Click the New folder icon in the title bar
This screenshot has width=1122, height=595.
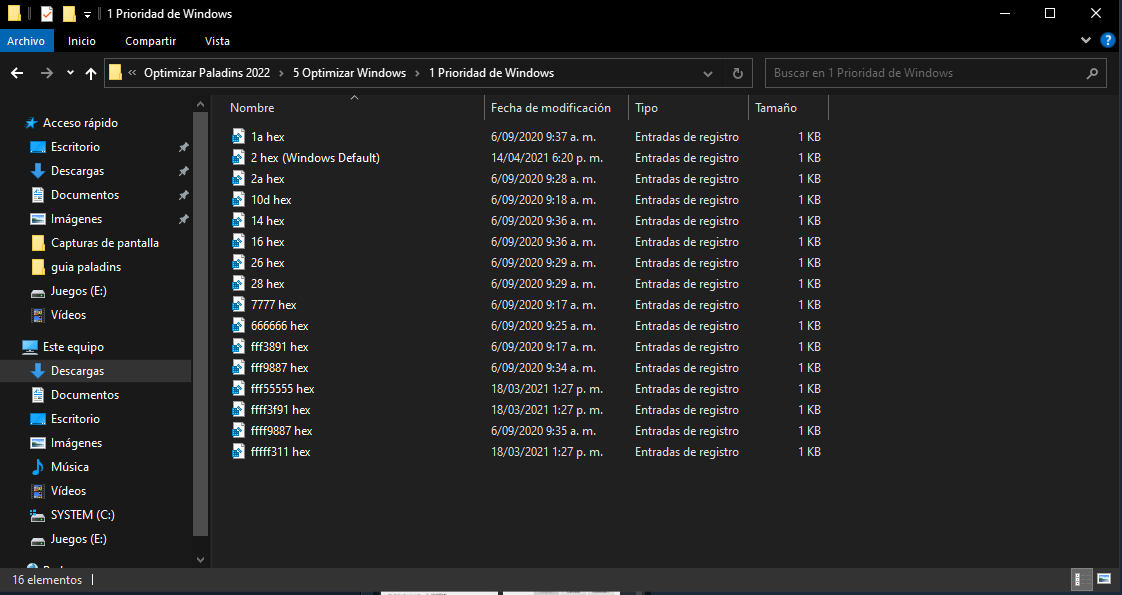coord(69,14)
